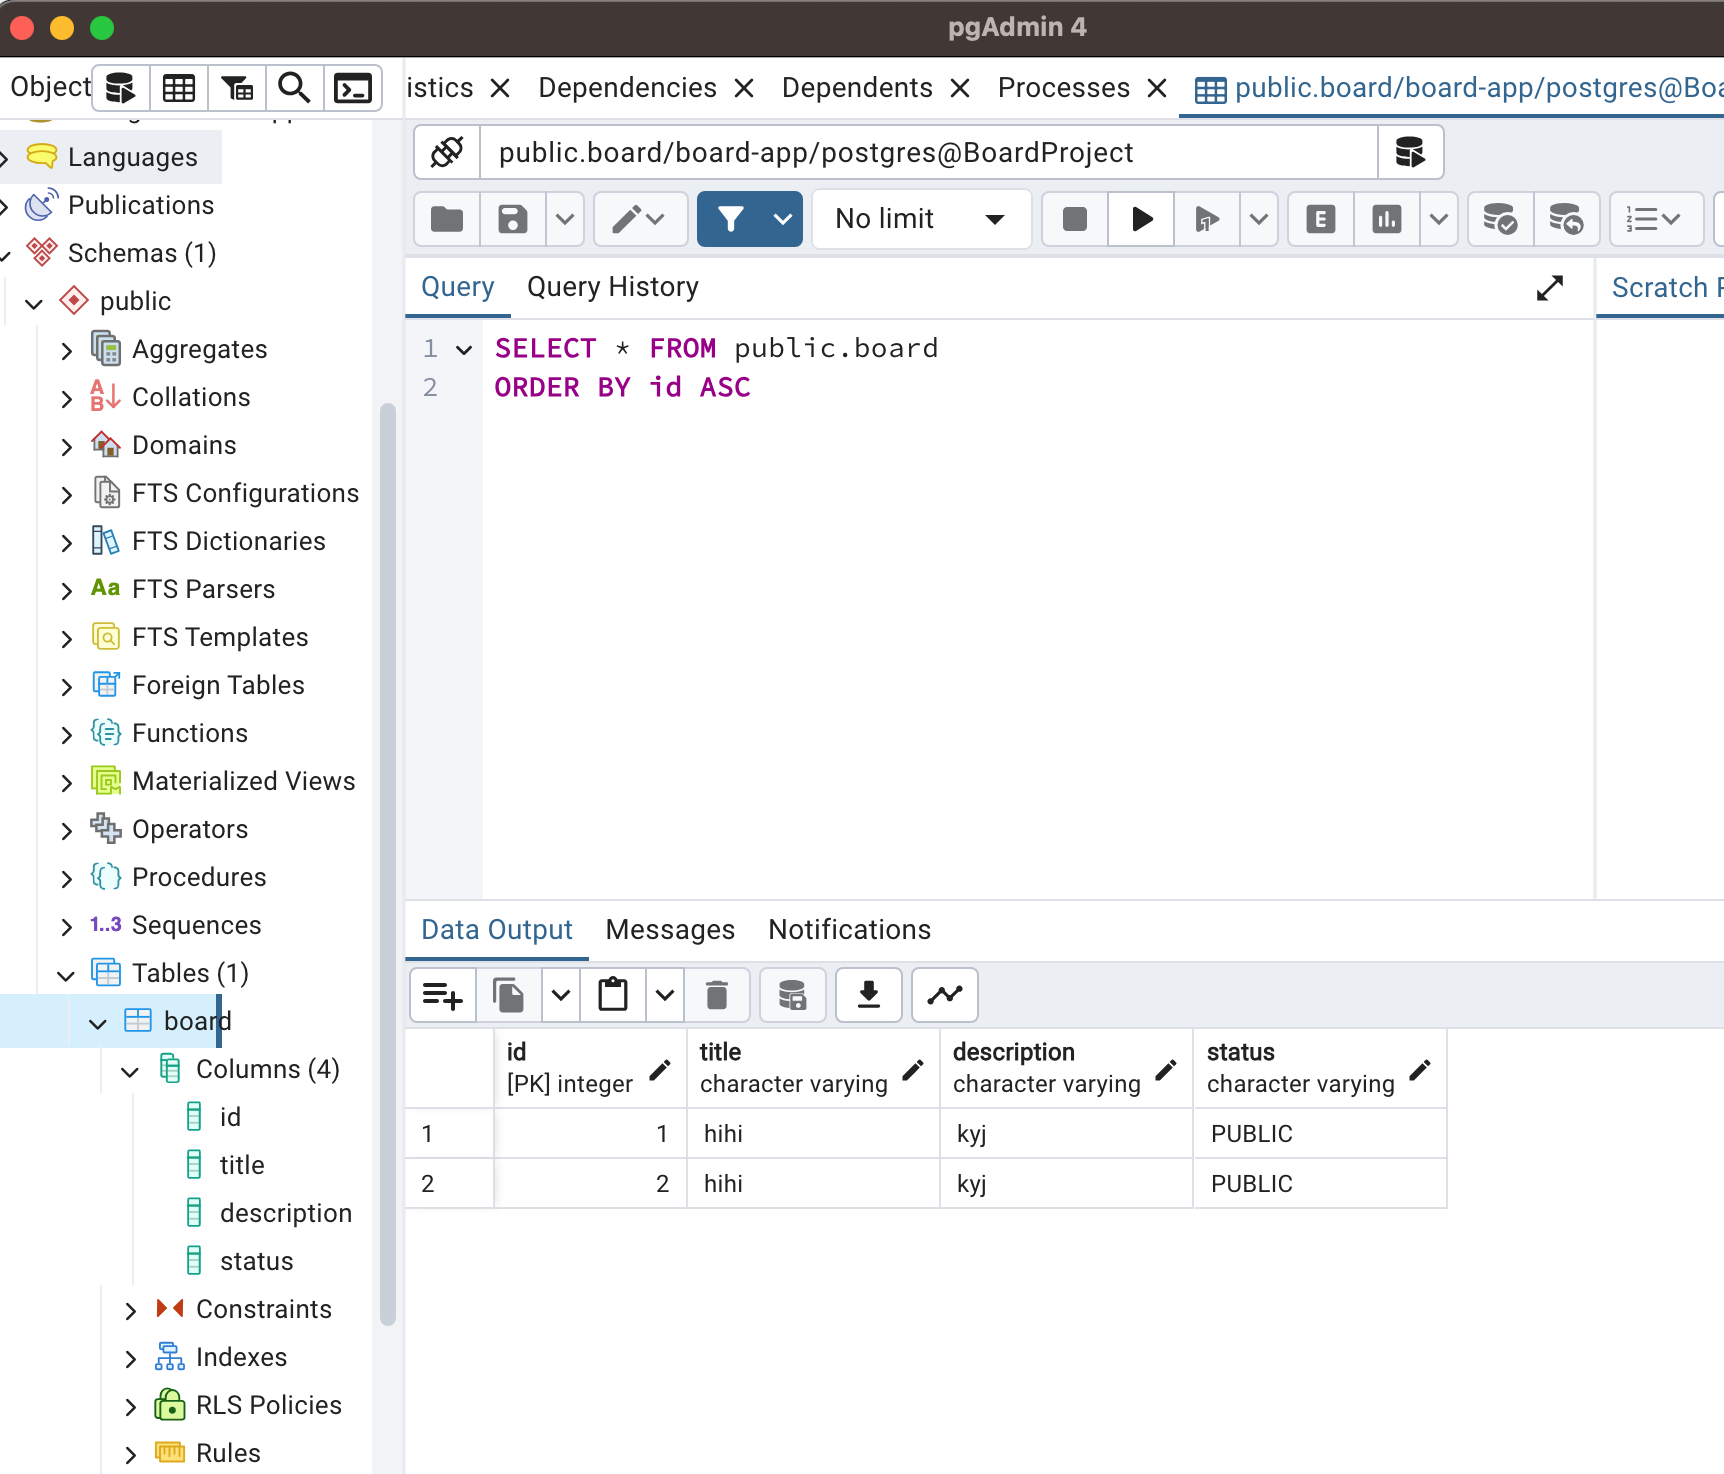Open the Query Tool icon in Object Explorer toolbar
The height and width of the screenshot is (1474, 1724).
pyautogui.click(x=120, y=89)
